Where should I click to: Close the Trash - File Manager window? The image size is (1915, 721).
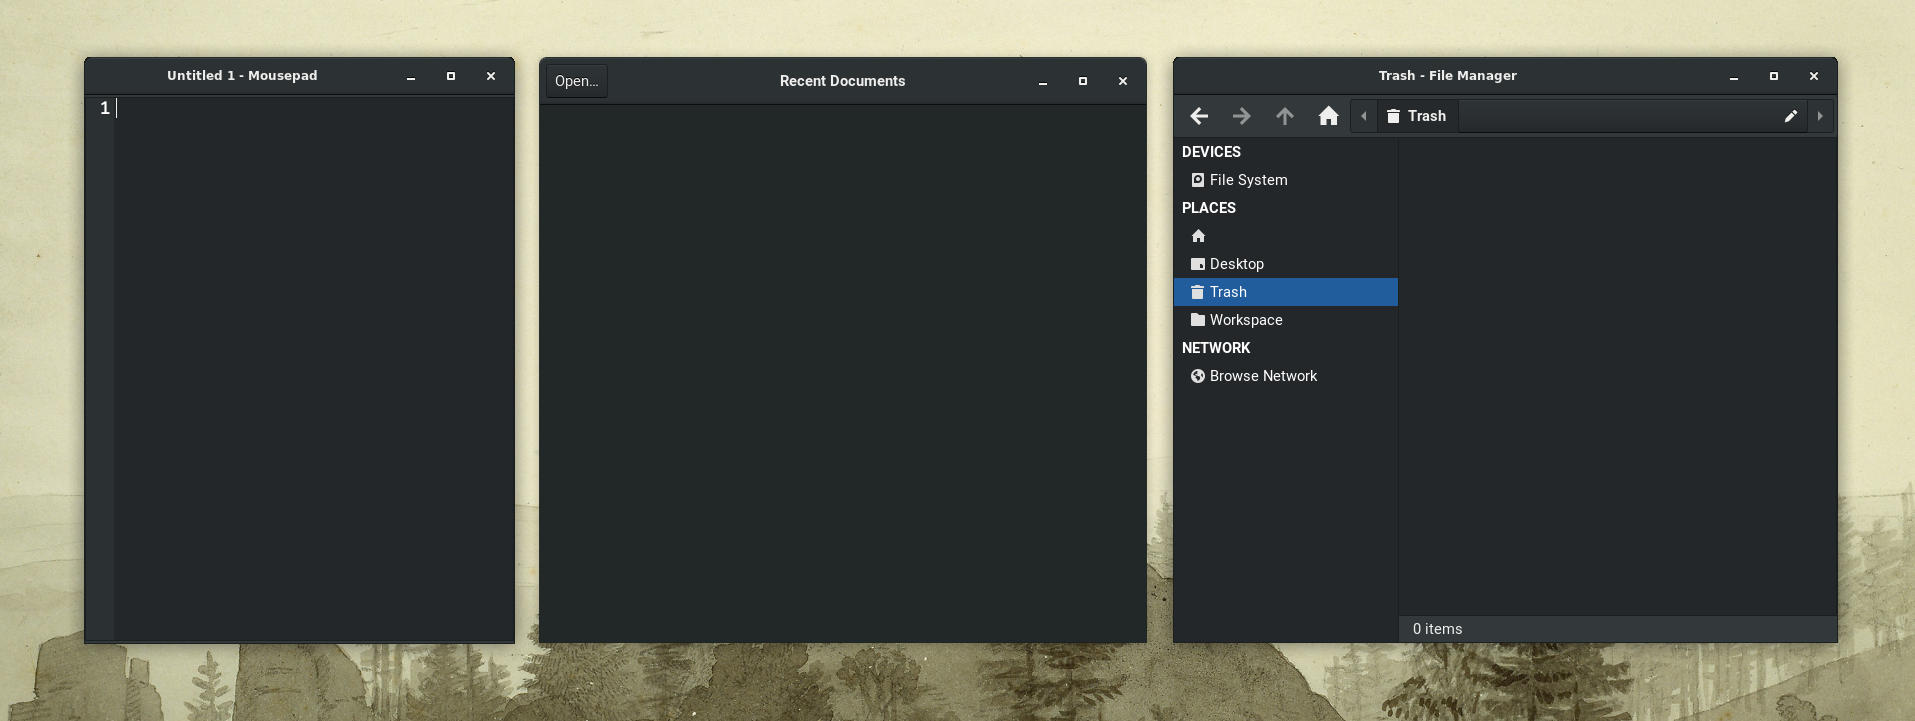(x=1814, y=76)
